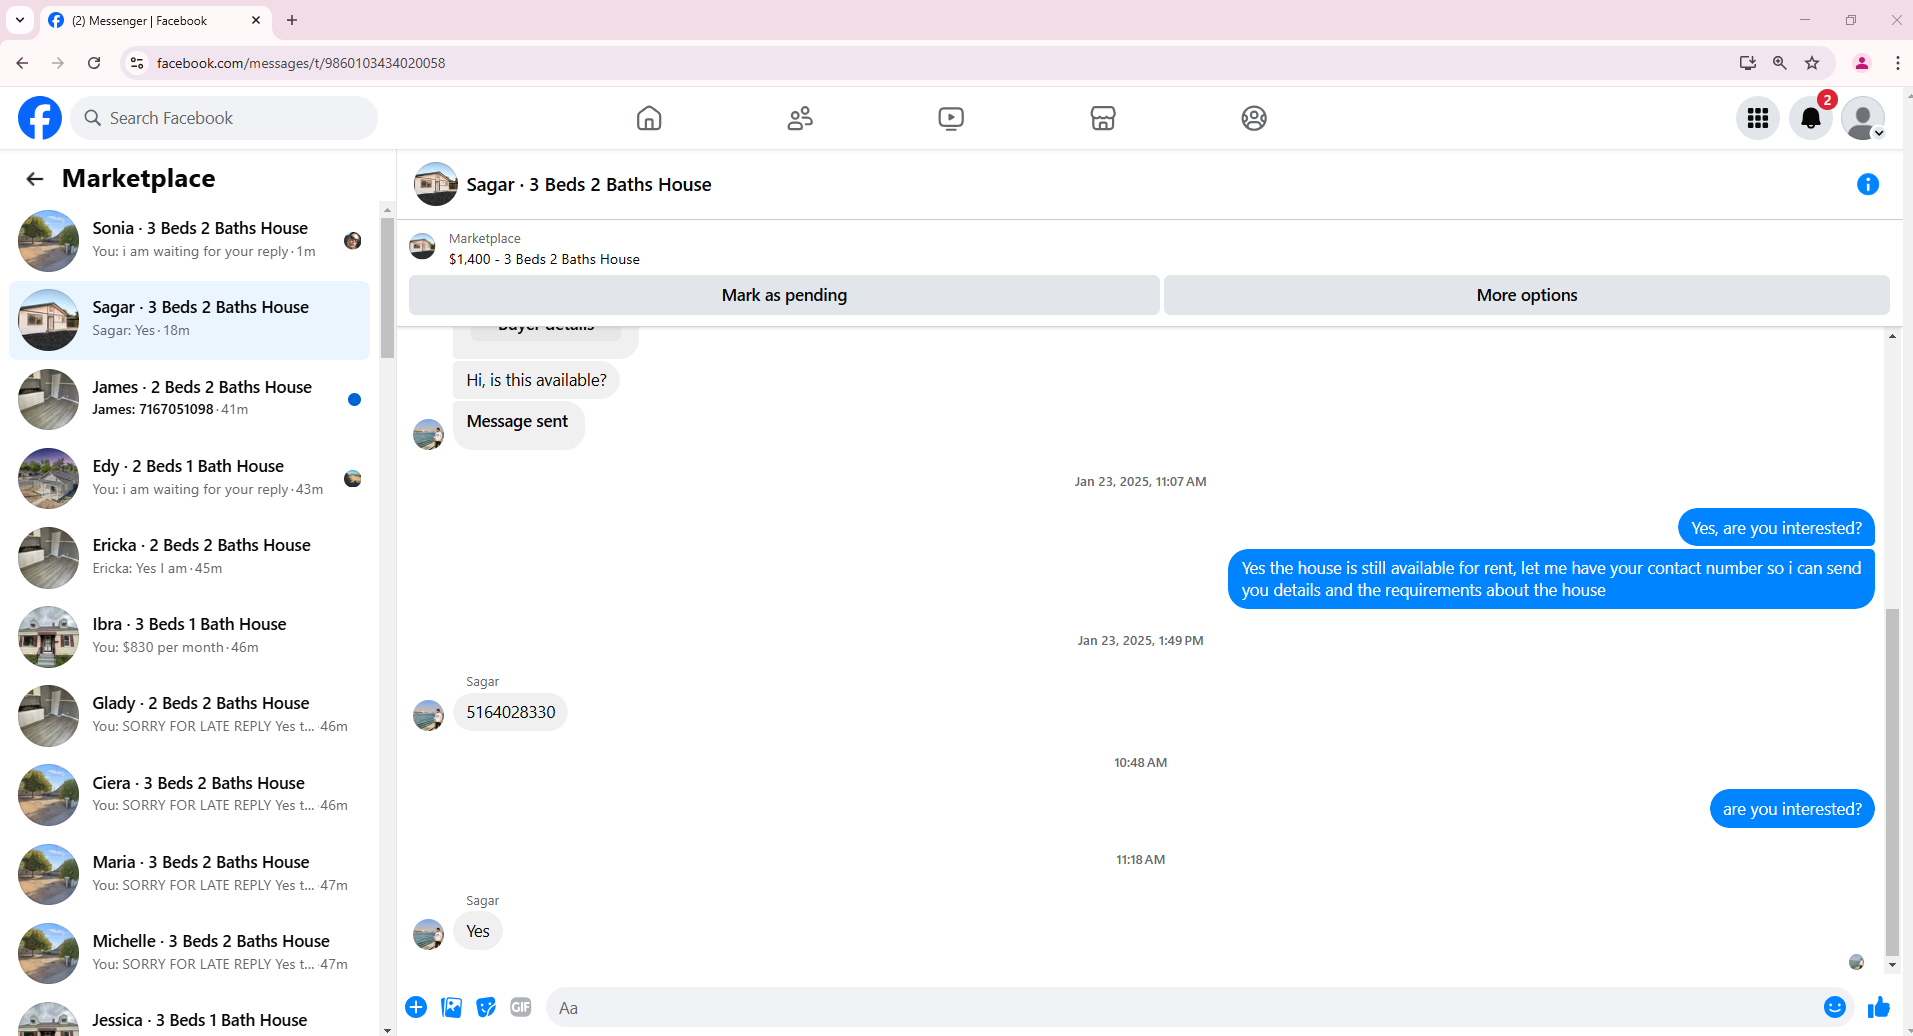Viewport: 1913px width, 1036px height.
Task: Open Sonia's 3 Beds 2 Baths House chat
Action: [x=190, y=241]
